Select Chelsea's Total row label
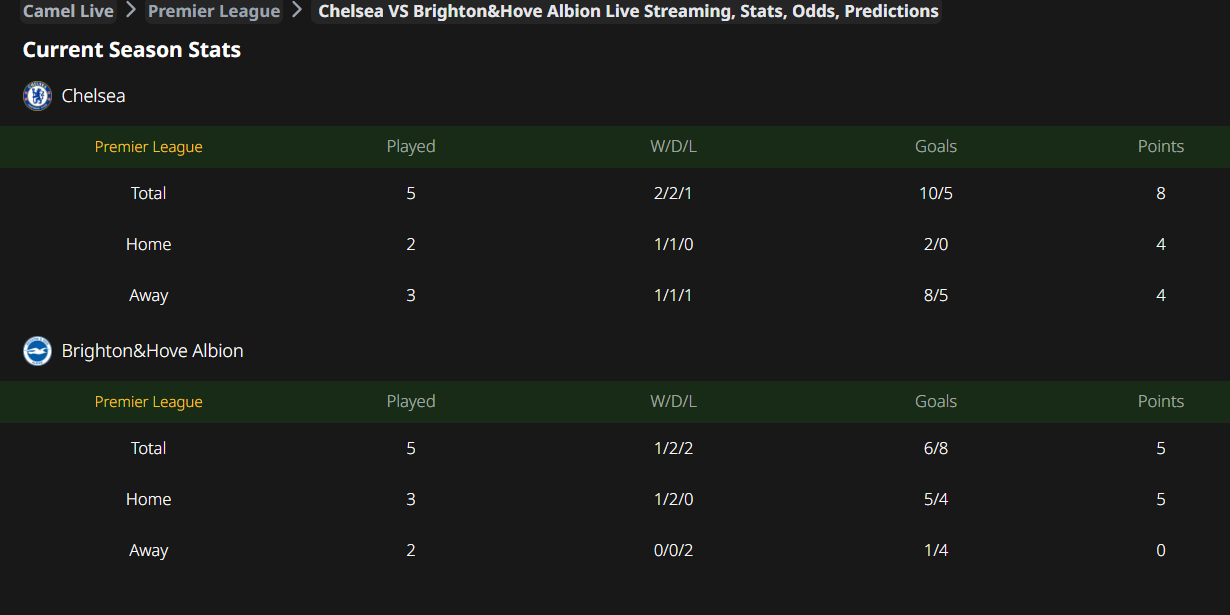This screenshot has height=615, width=1230. point(149,193)
